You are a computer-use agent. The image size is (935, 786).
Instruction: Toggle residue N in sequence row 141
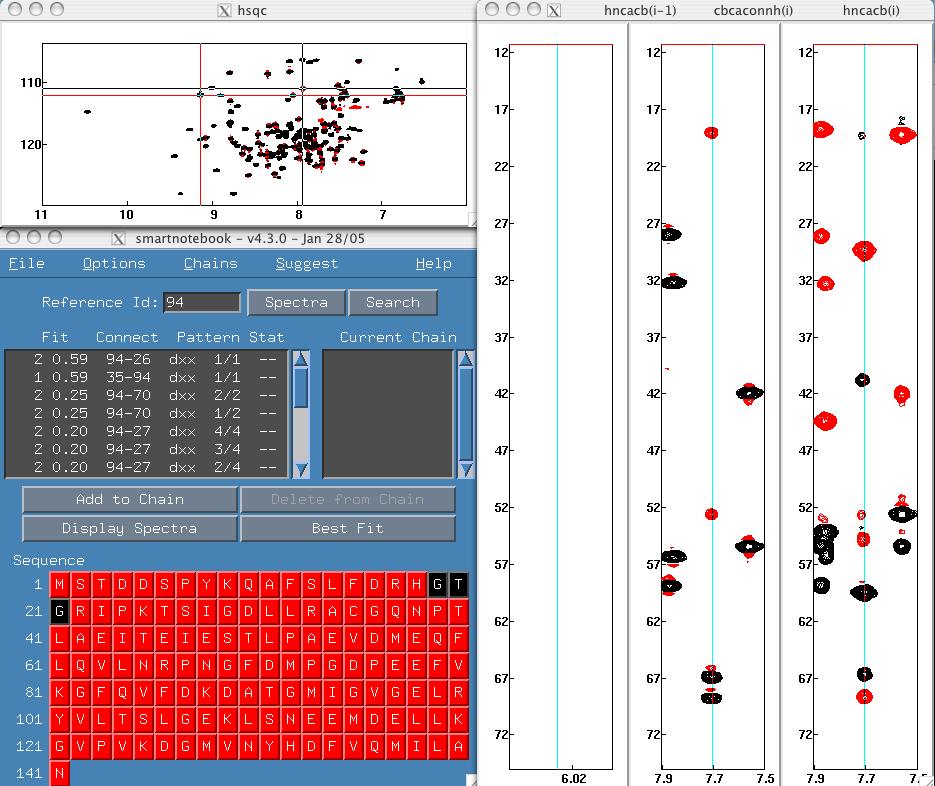(x=60, y=773)
